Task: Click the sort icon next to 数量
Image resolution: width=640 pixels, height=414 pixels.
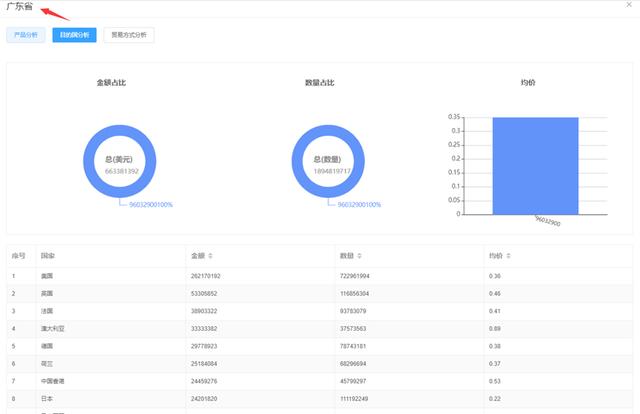Action: click(x=361, y=256)
